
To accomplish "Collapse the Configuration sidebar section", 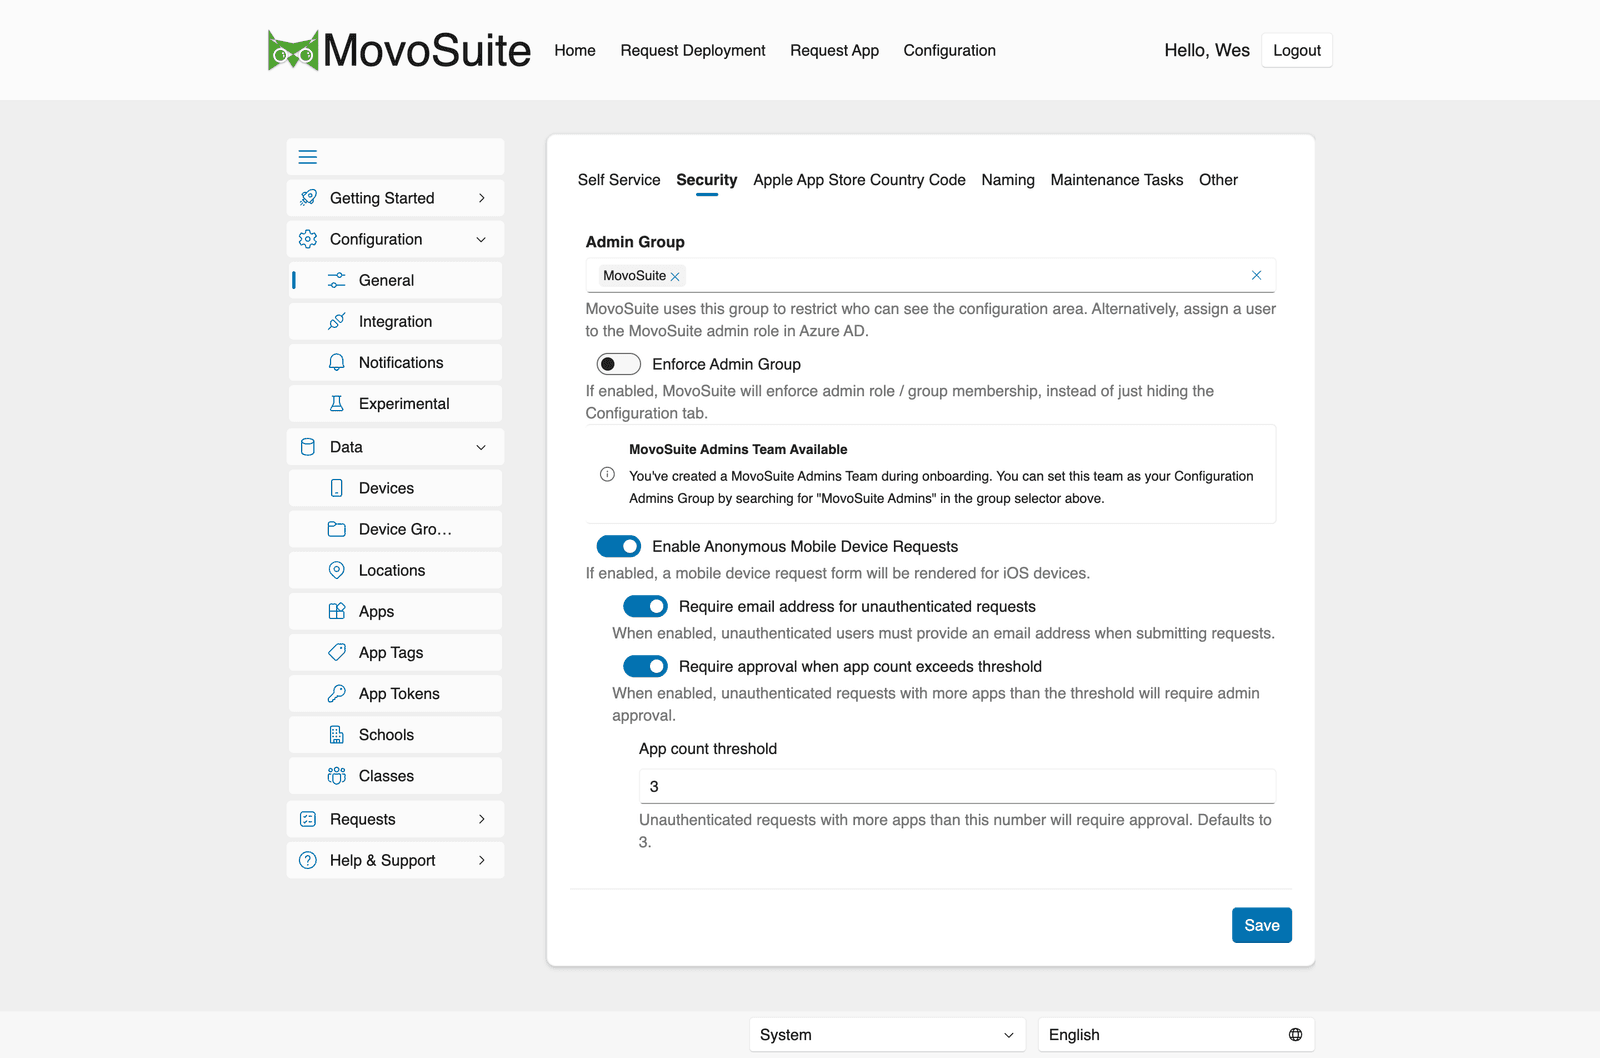I will pos(481,239).
